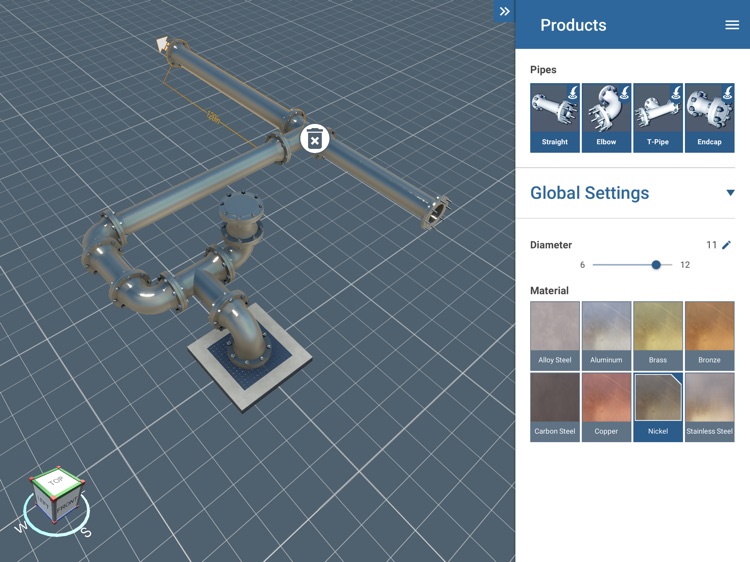This screenshot has width=750, height=562.
Task: Click the W compass marker
Action: 21,527
